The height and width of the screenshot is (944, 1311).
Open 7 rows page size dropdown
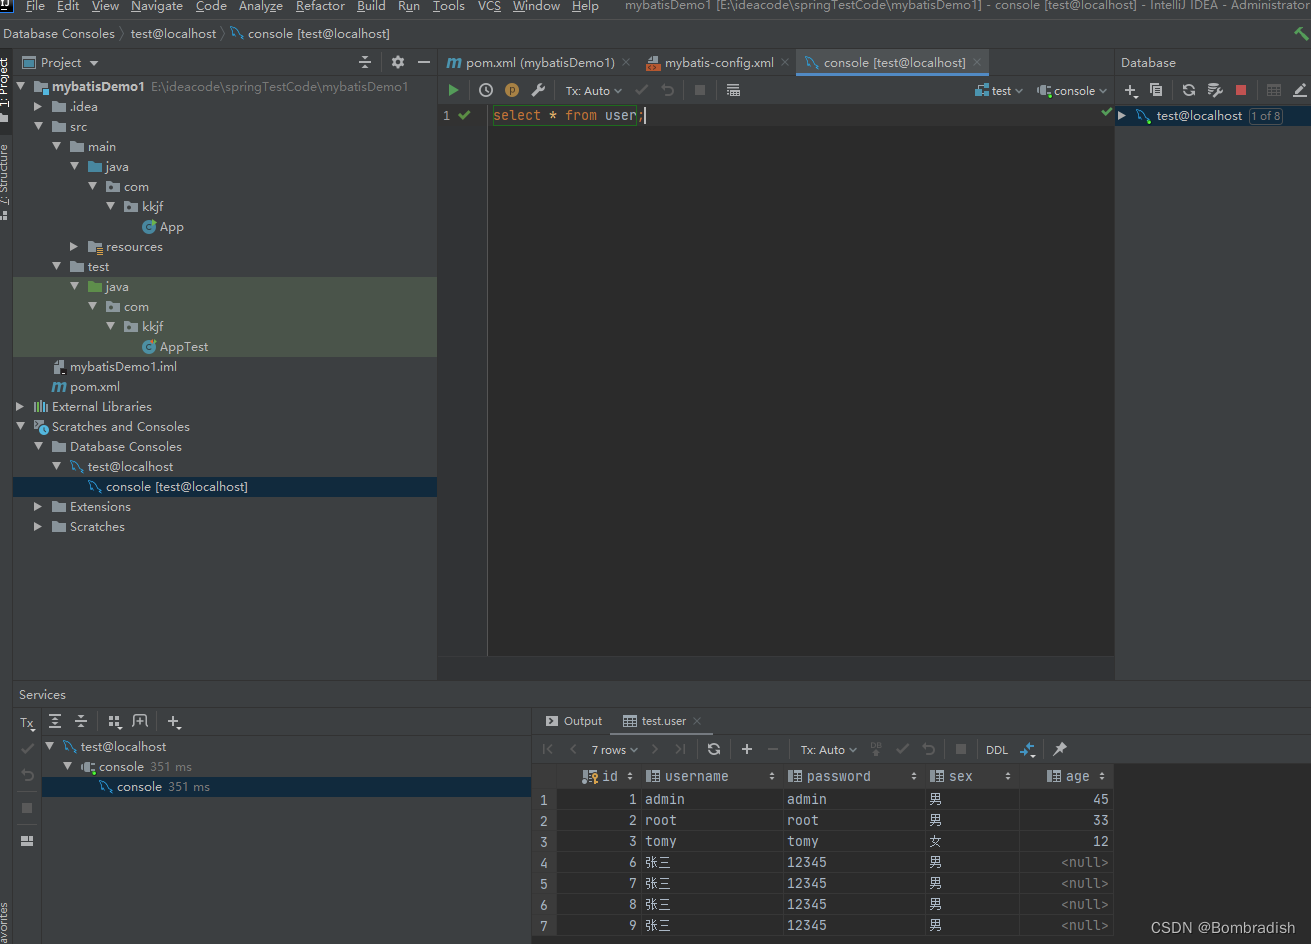tap(614, 749)
